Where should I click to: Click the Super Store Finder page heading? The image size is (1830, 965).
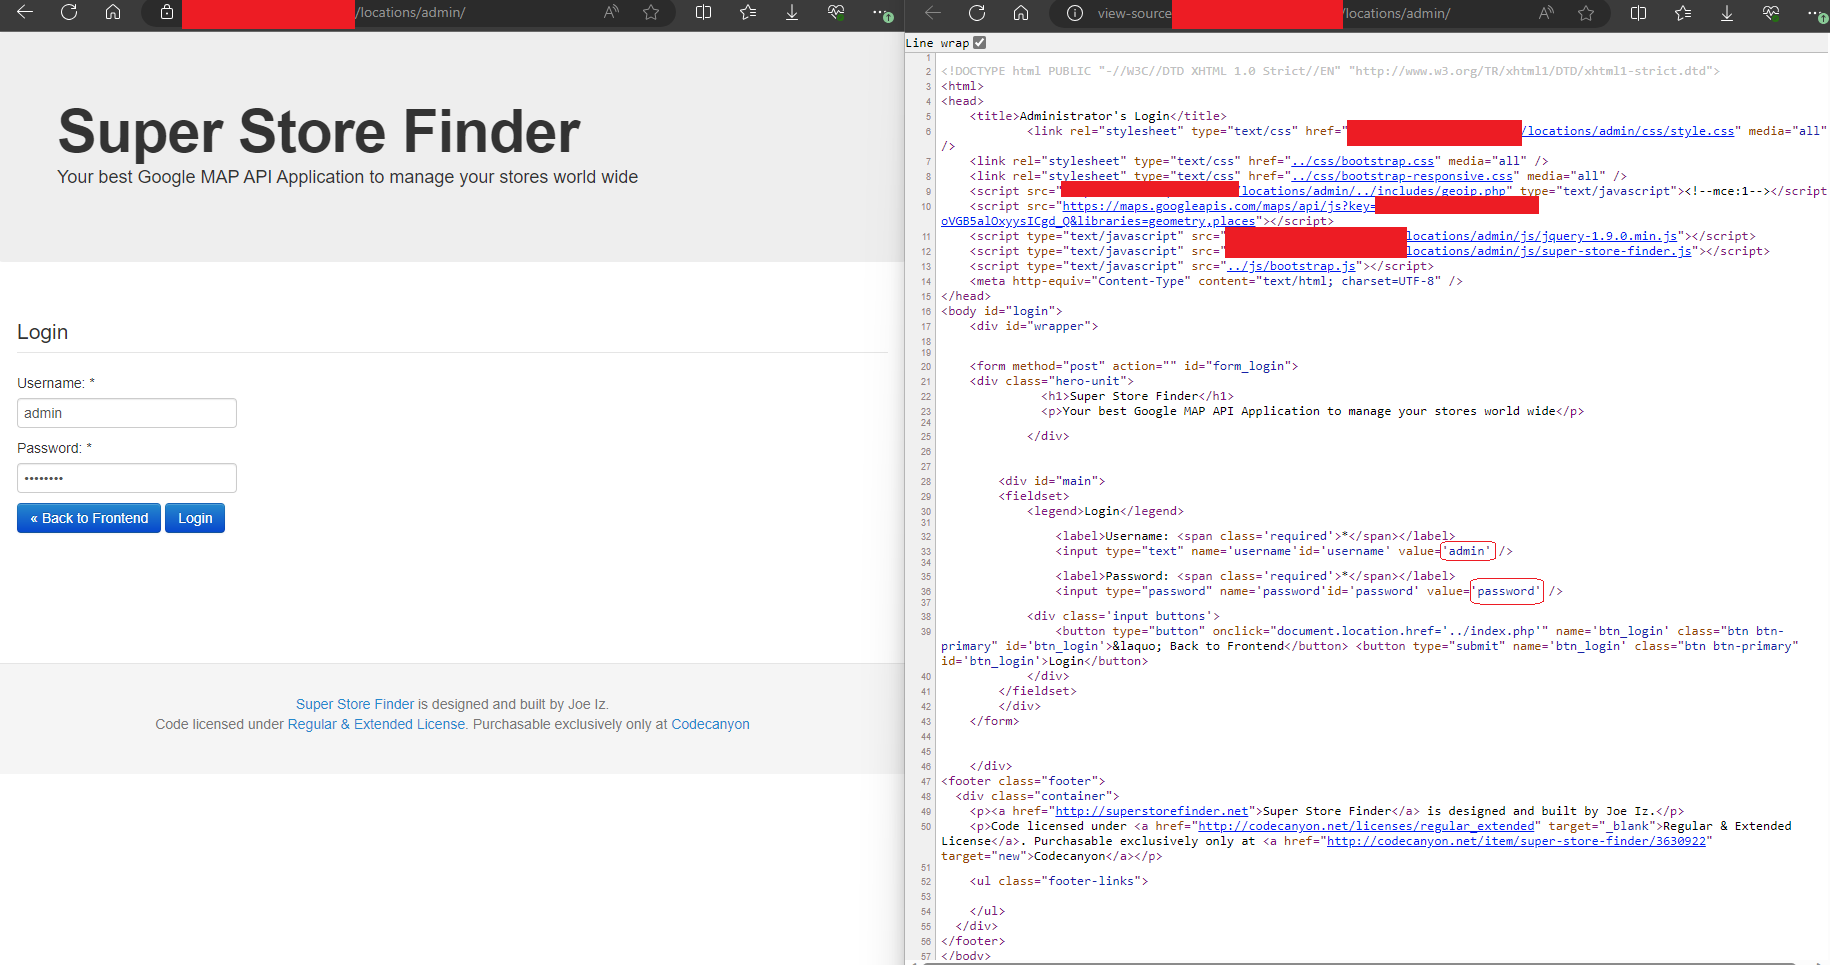(x=319, y=132)
